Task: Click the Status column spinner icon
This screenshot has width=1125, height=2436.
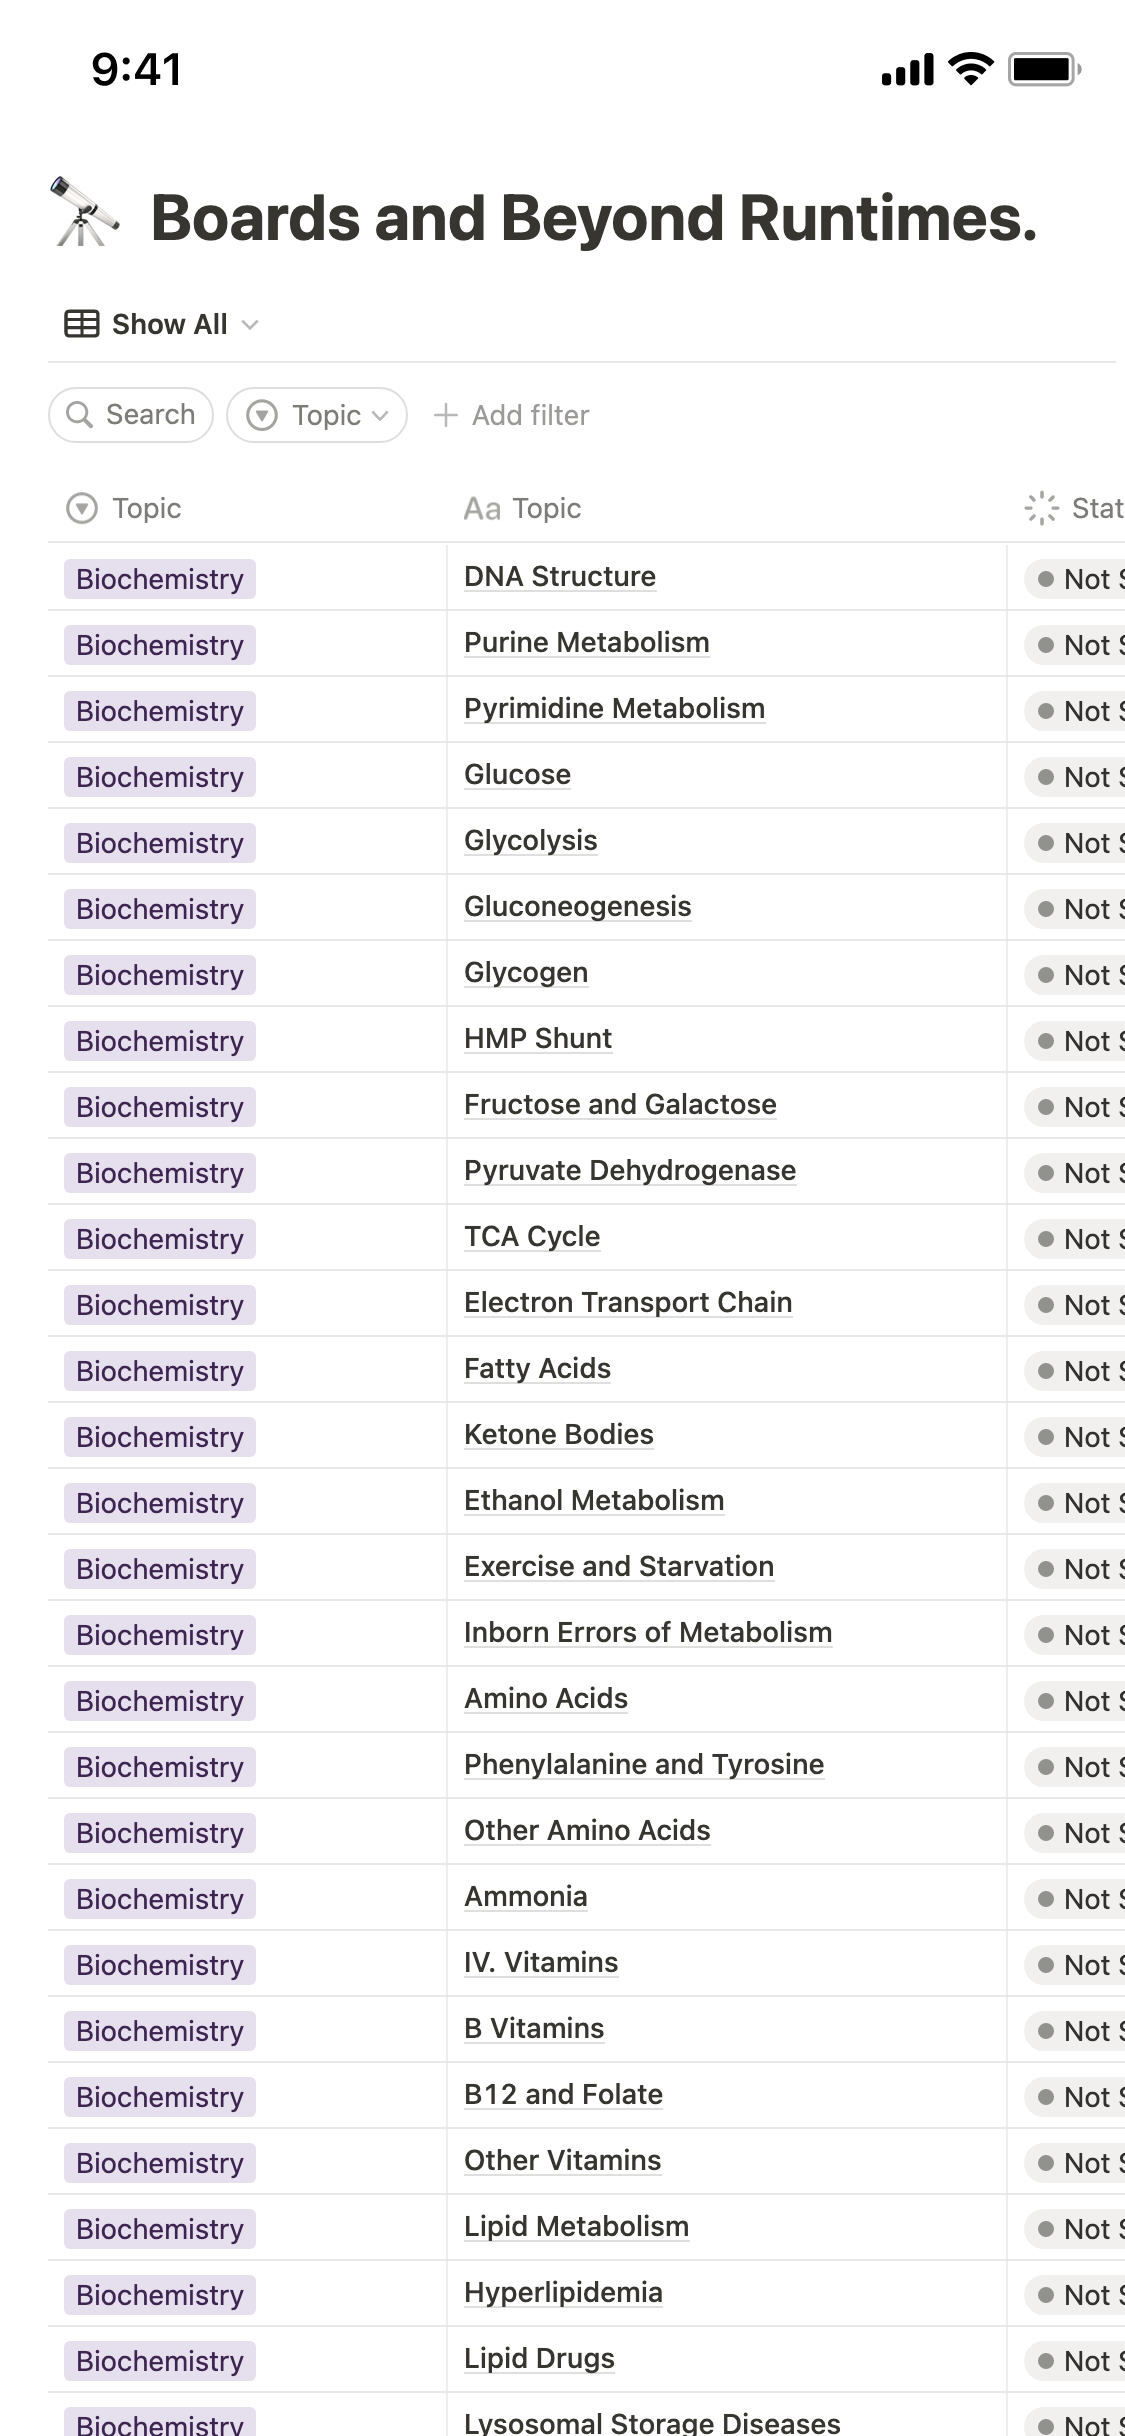Action: pos(1041,508)
